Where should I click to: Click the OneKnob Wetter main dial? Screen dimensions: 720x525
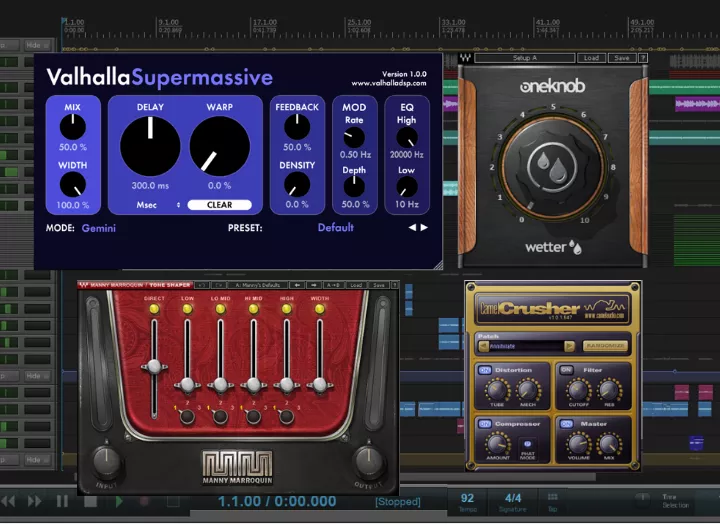(x=553, y=166)
